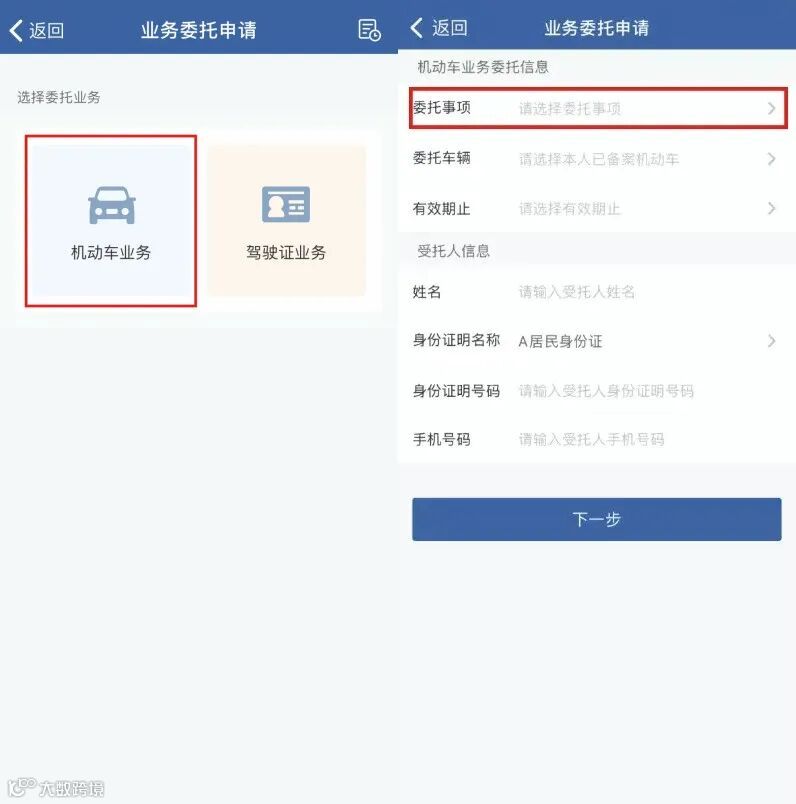Expand the 有效期止 chevron arrow
This screenshot has height=804, width=796.
[771, 208]
